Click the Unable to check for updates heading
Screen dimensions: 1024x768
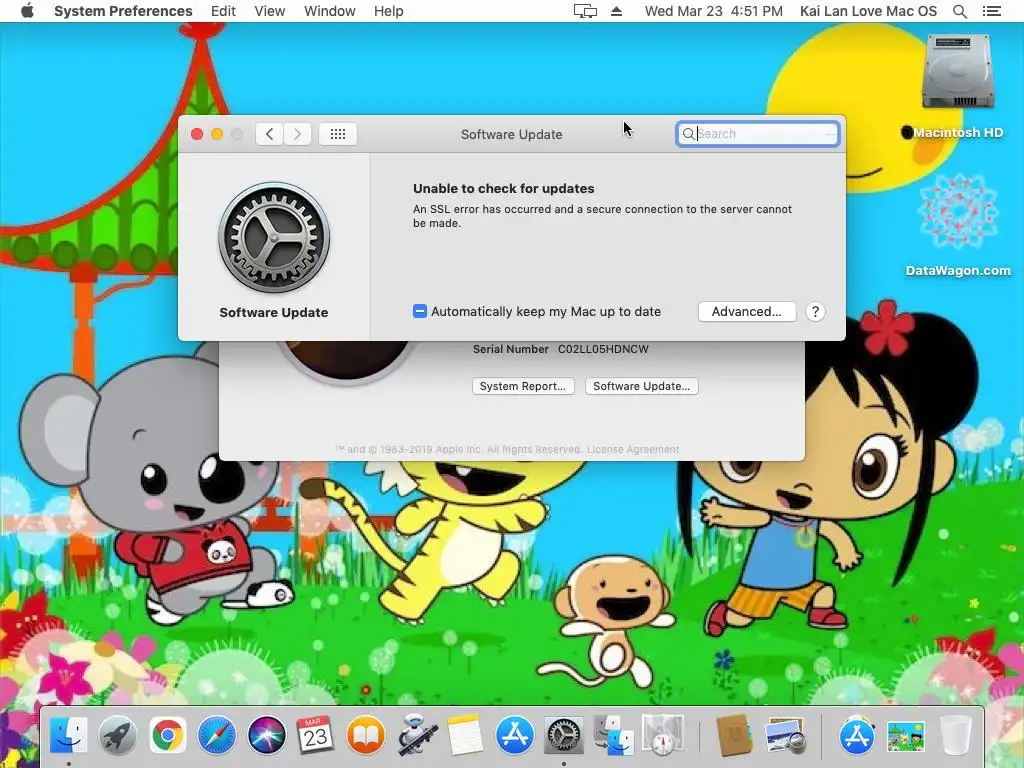coord(504,189)
